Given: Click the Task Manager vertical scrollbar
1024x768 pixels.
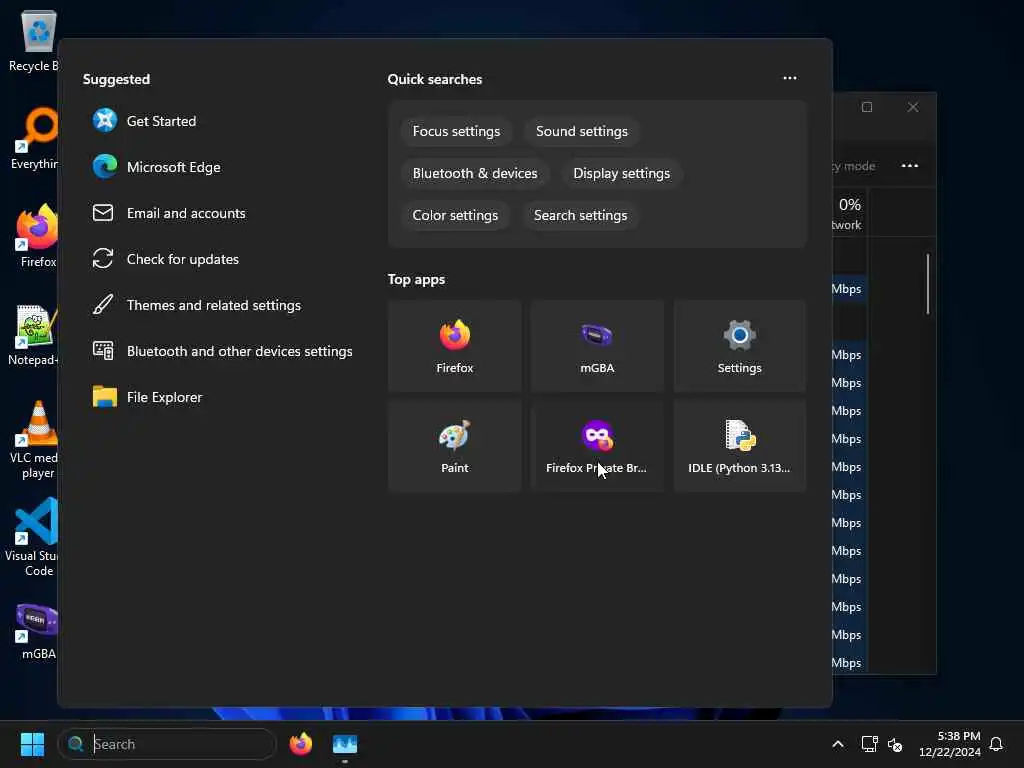Looking at the screenshot, I should click(927, 284).
